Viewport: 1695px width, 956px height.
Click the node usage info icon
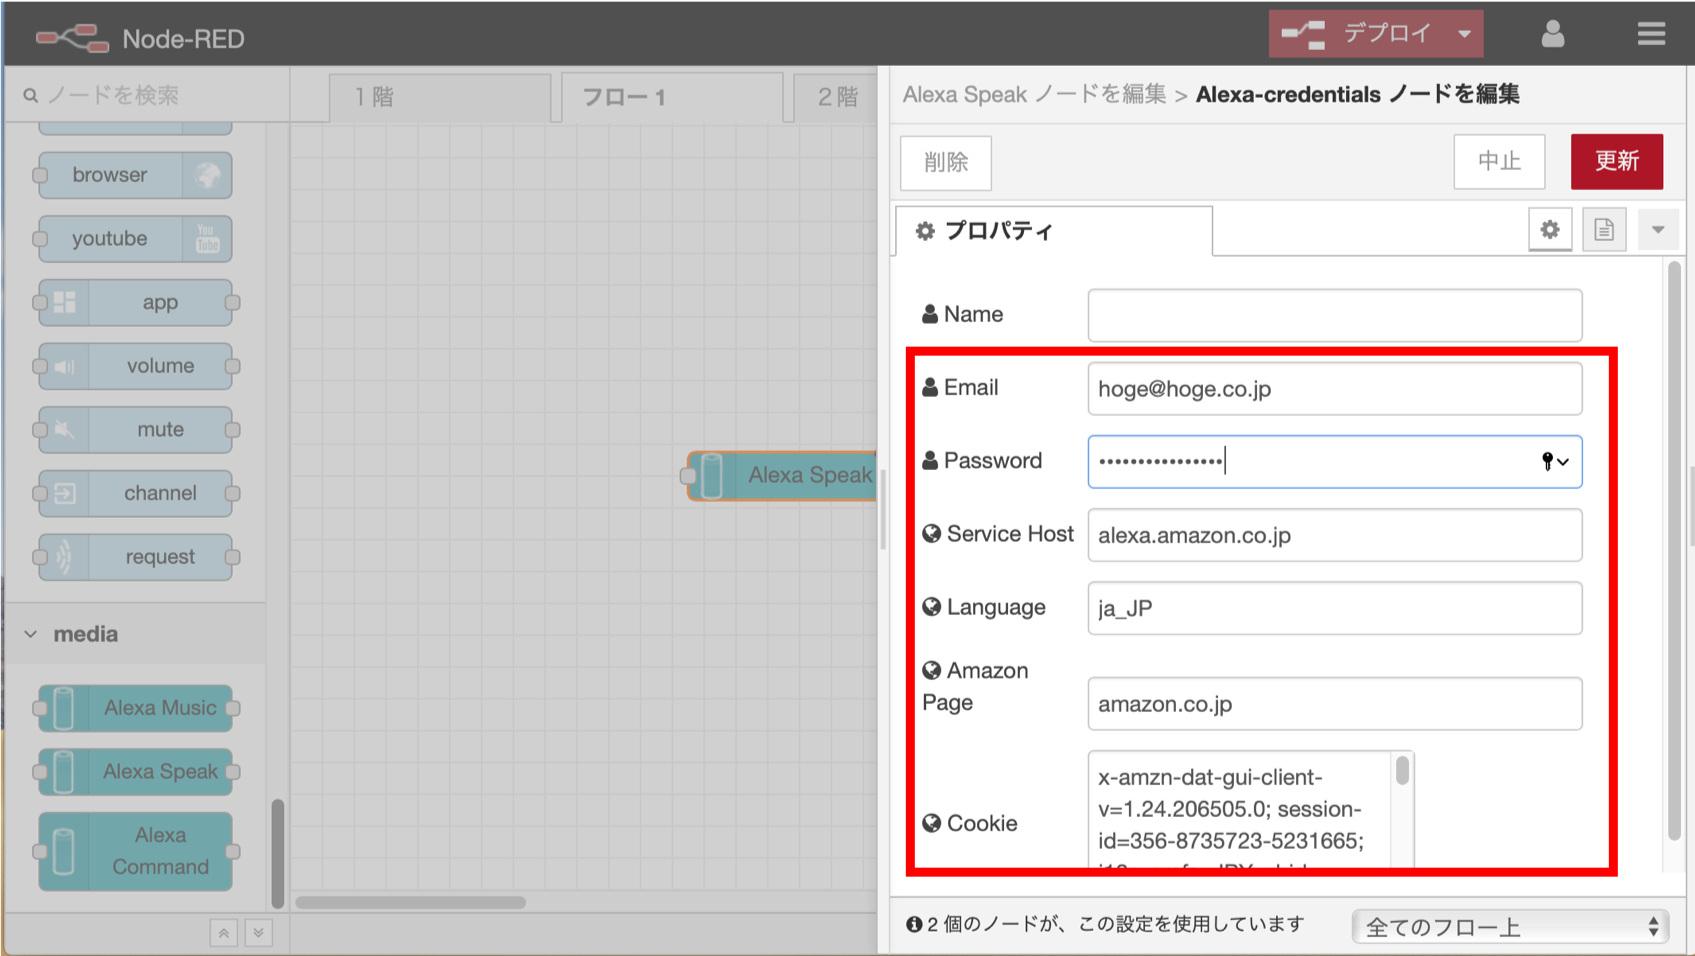(914, 924)
